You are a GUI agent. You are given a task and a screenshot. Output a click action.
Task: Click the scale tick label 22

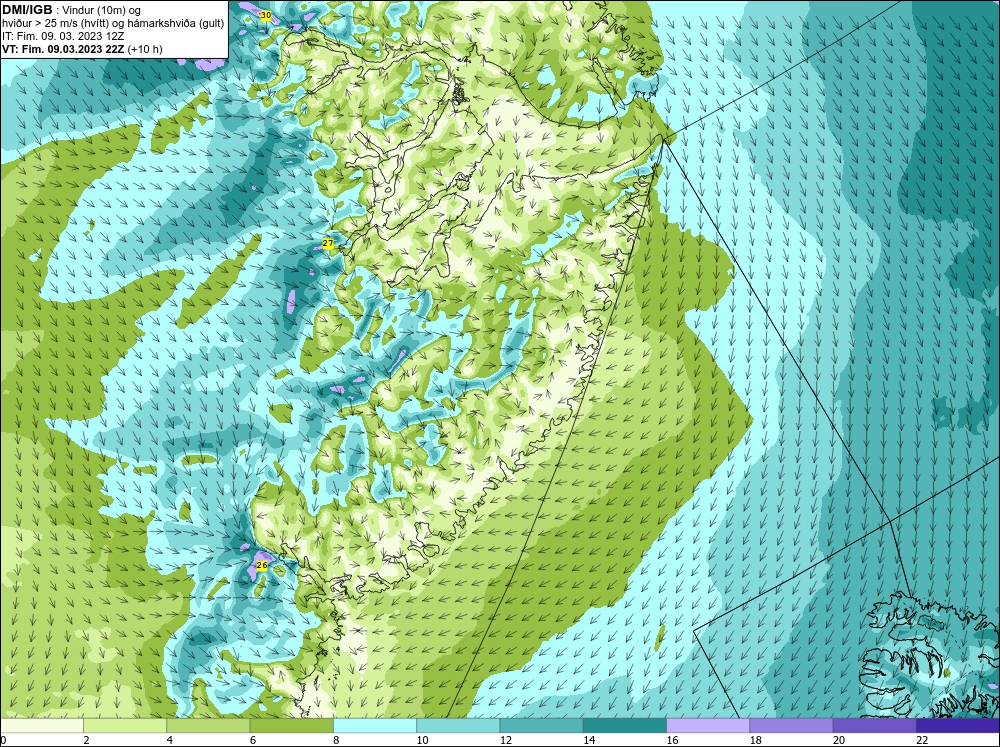click(922, 740)
